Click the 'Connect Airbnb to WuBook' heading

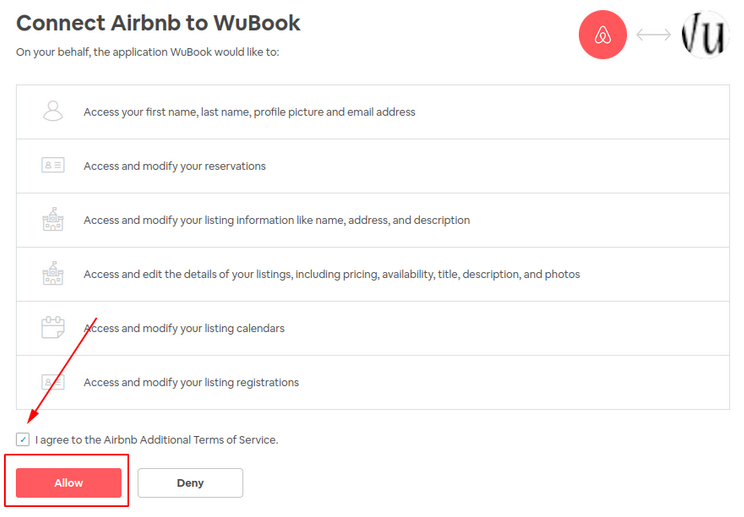(x=158, y=23)
